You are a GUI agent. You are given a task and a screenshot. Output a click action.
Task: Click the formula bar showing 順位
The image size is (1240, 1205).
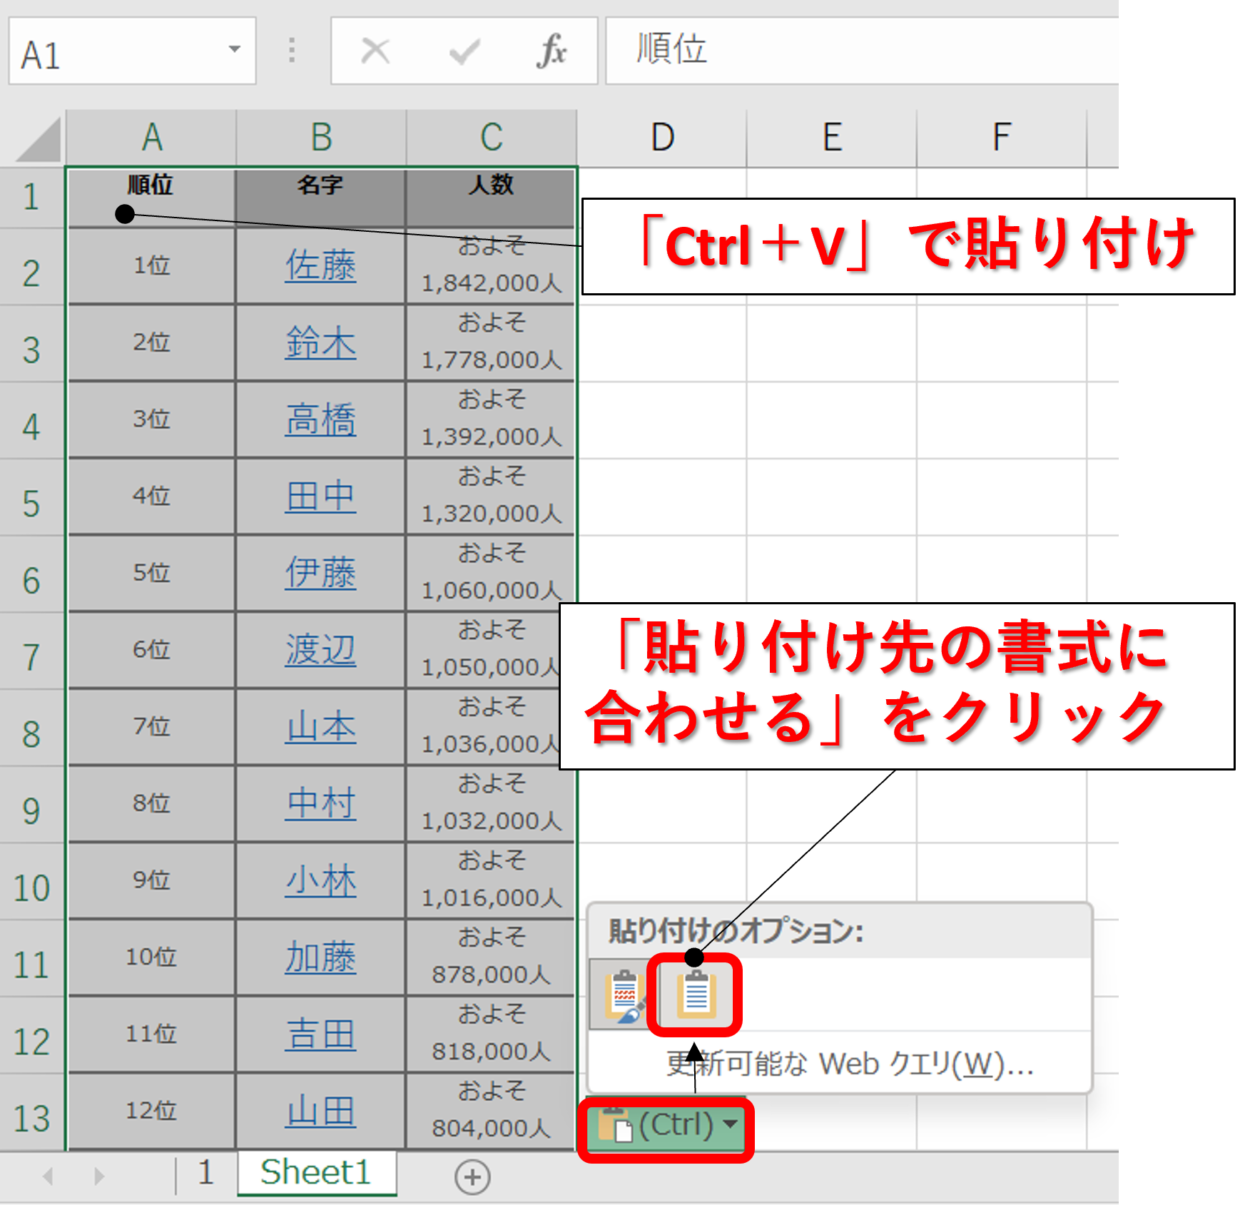(x=860, y=50)
